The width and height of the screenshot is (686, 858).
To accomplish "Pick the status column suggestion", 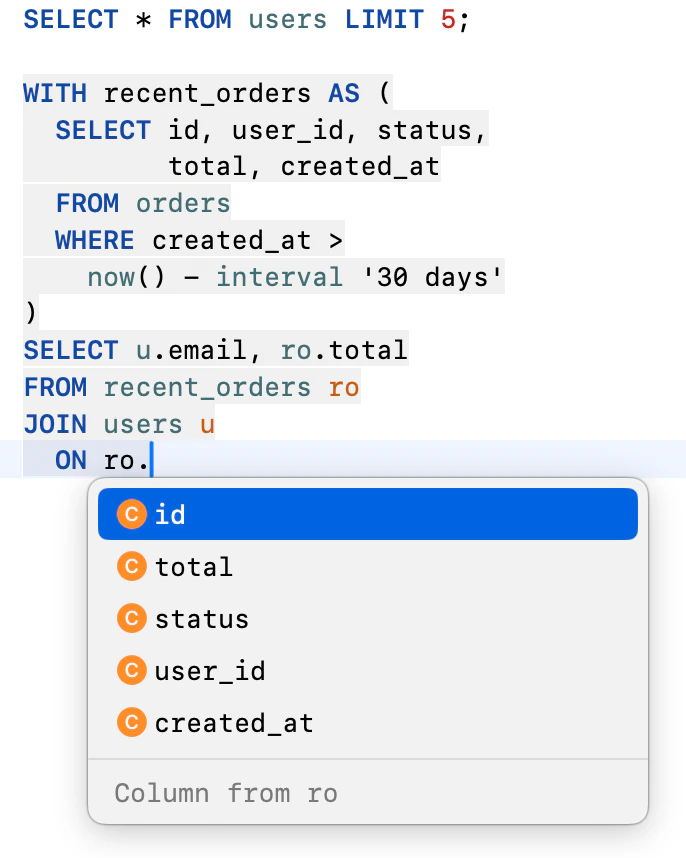I will [x=368, y=618].
